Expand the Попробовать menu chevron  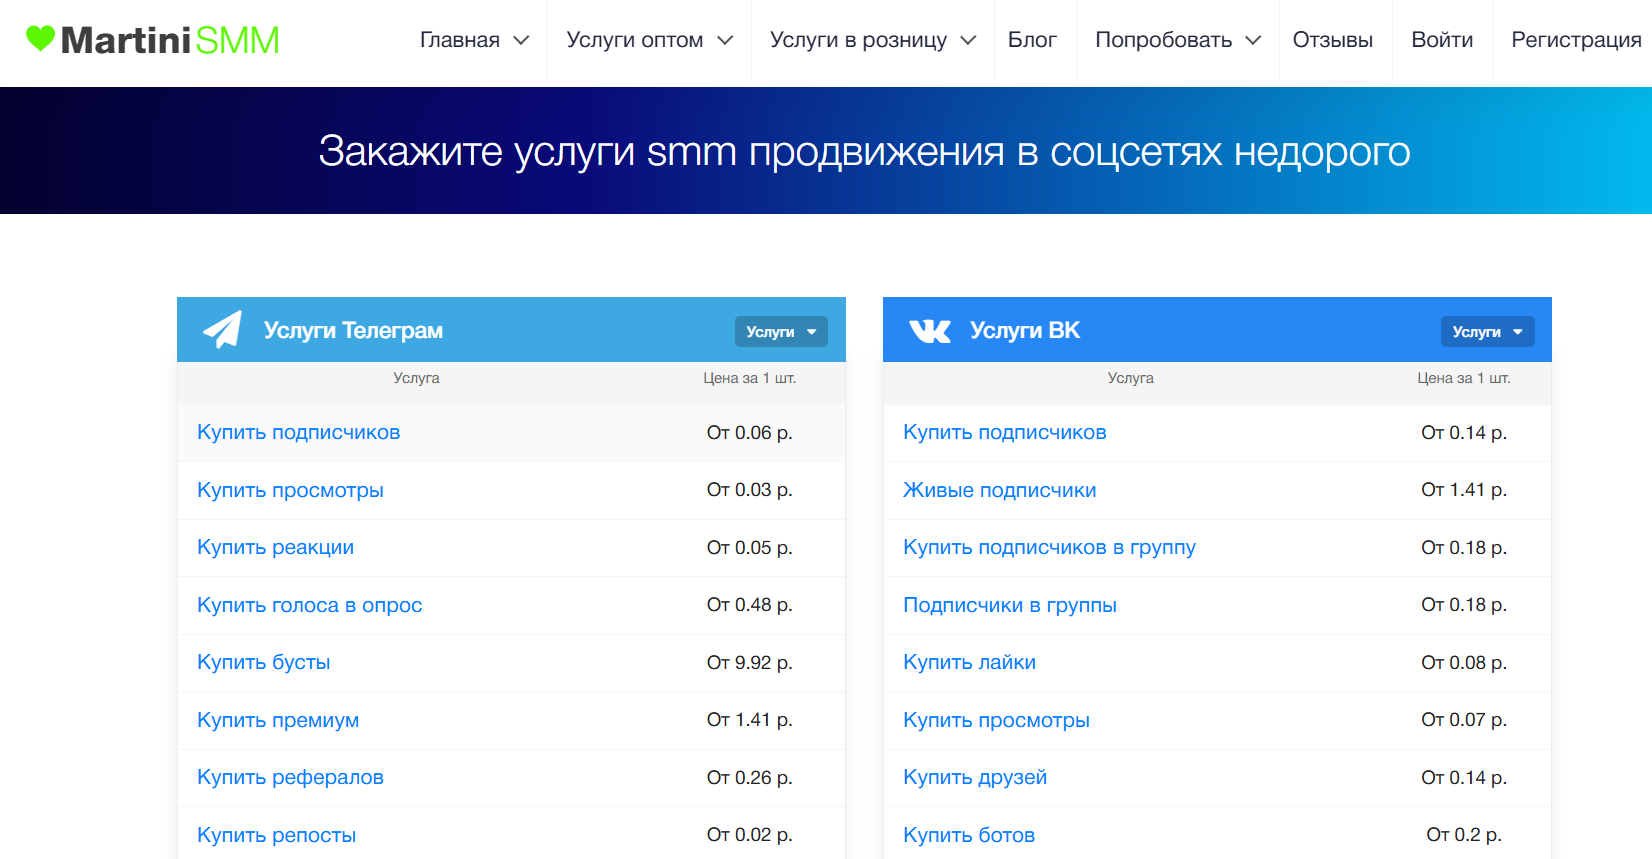(x=1253, y=40)
